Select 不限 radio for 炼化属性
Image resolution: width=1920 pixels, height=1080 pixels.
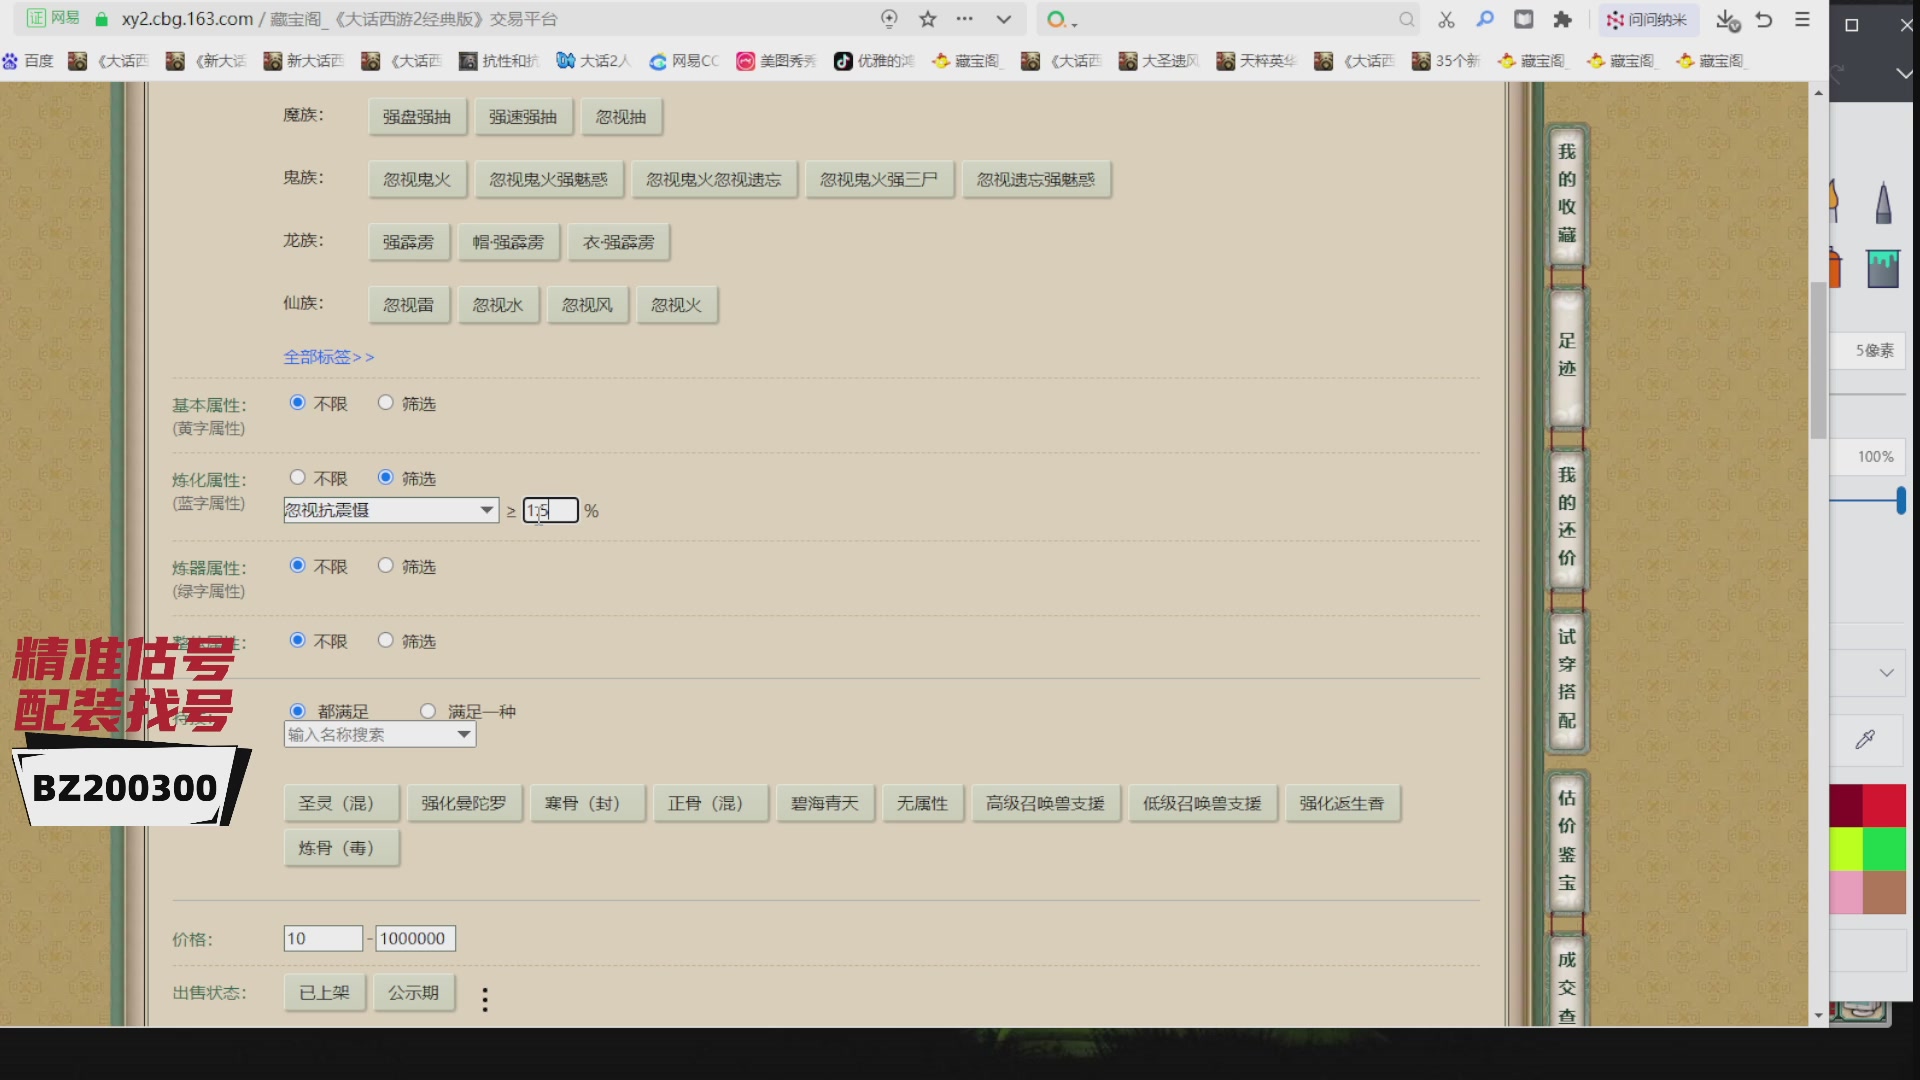tap(297, 478)
